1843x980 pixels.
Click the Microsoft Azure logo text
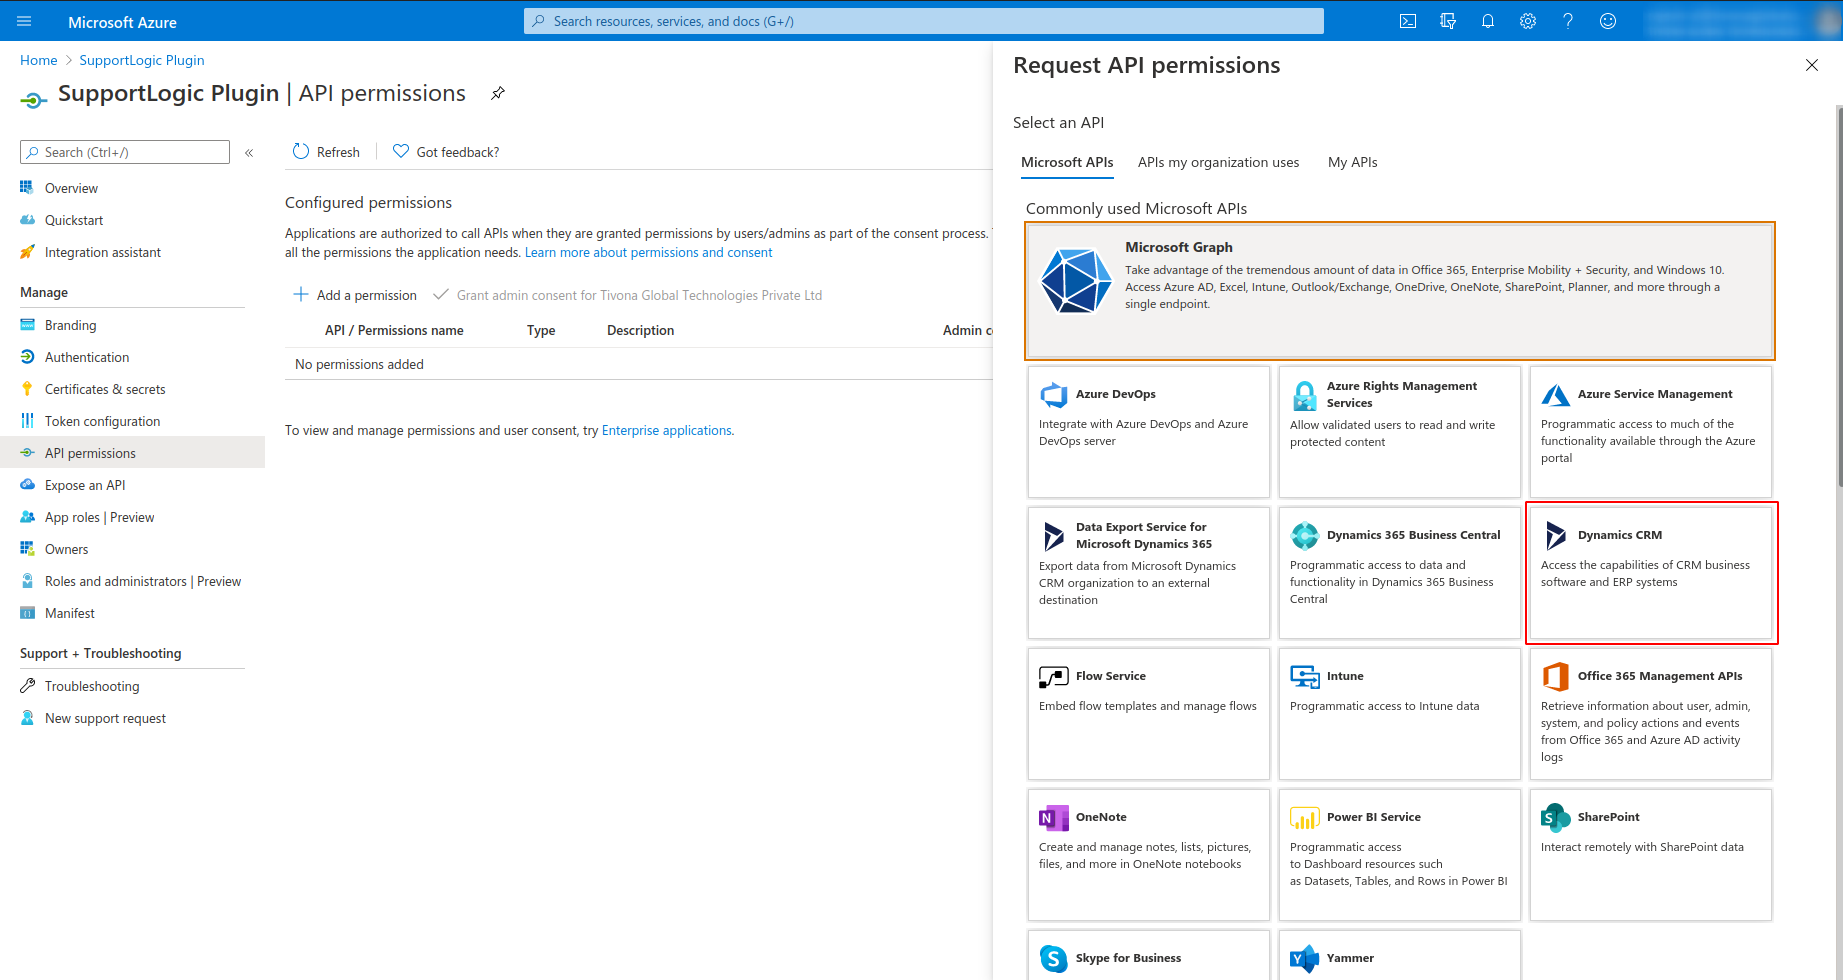coord(122,22)
